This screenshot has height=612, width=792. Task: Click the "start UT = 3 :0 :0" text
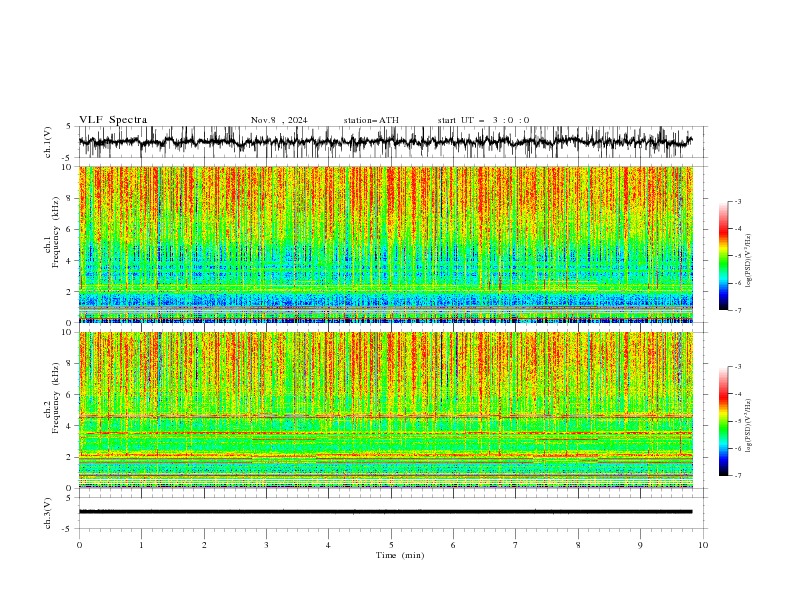coord(483,120)
